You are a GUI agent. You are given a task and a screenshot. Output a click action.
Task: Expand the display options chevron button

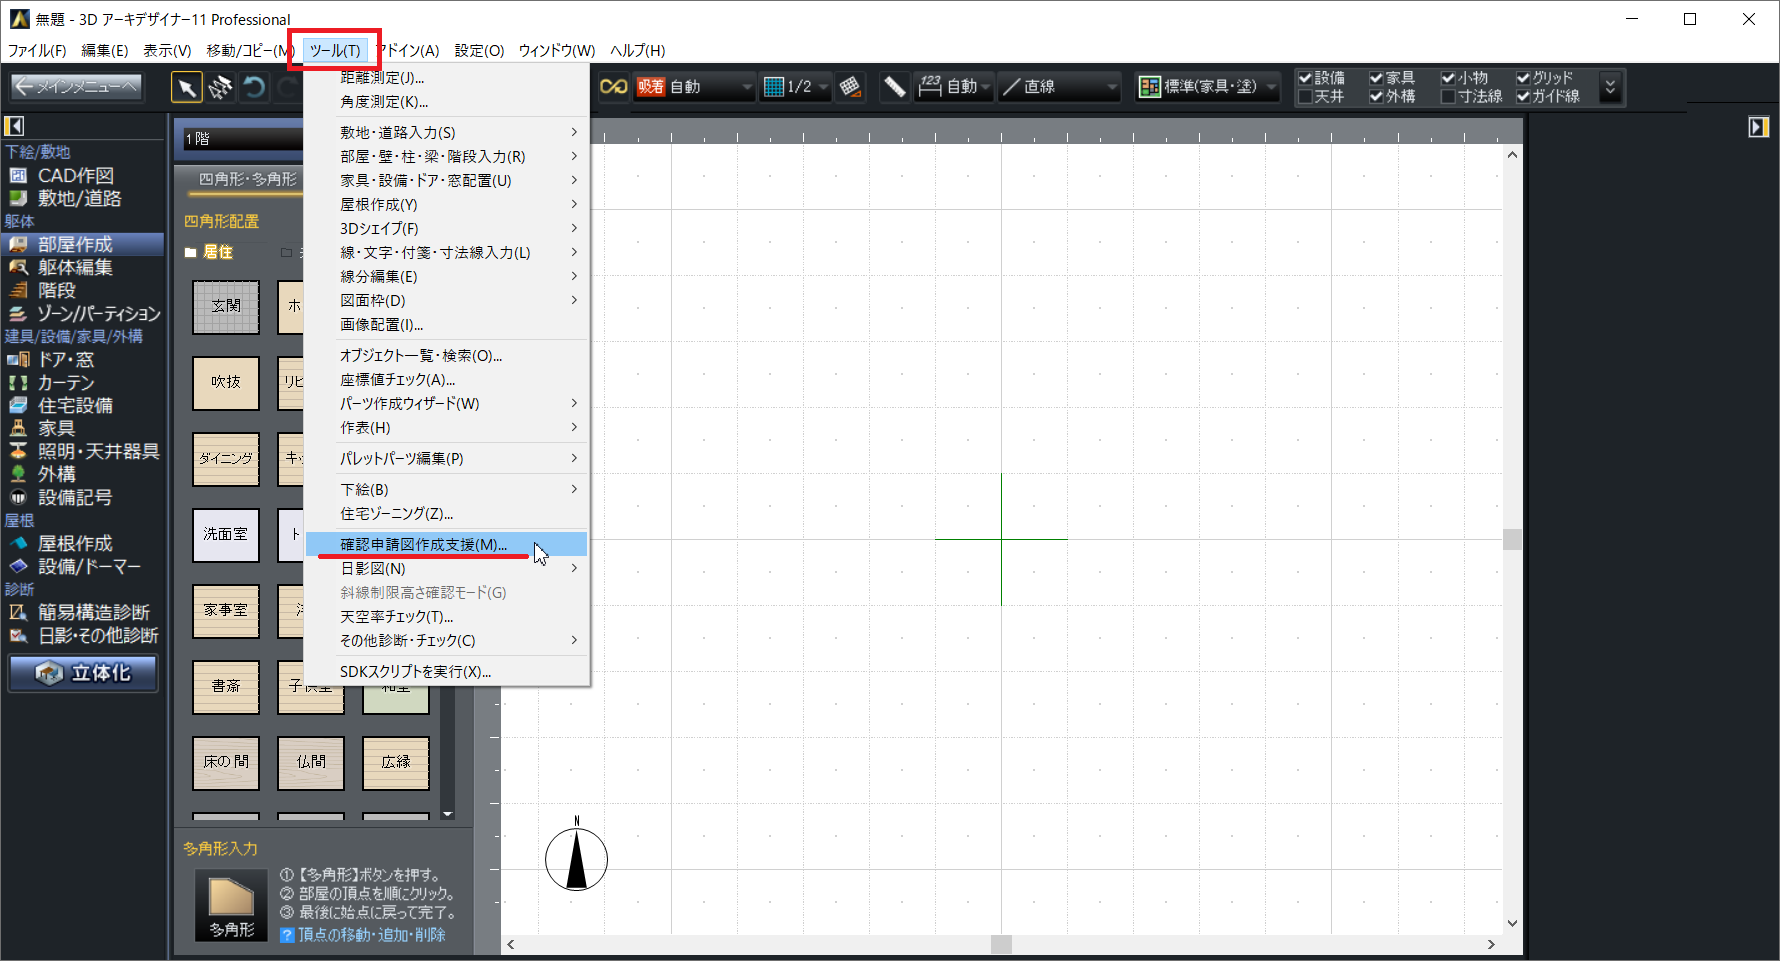point(1610,87)
